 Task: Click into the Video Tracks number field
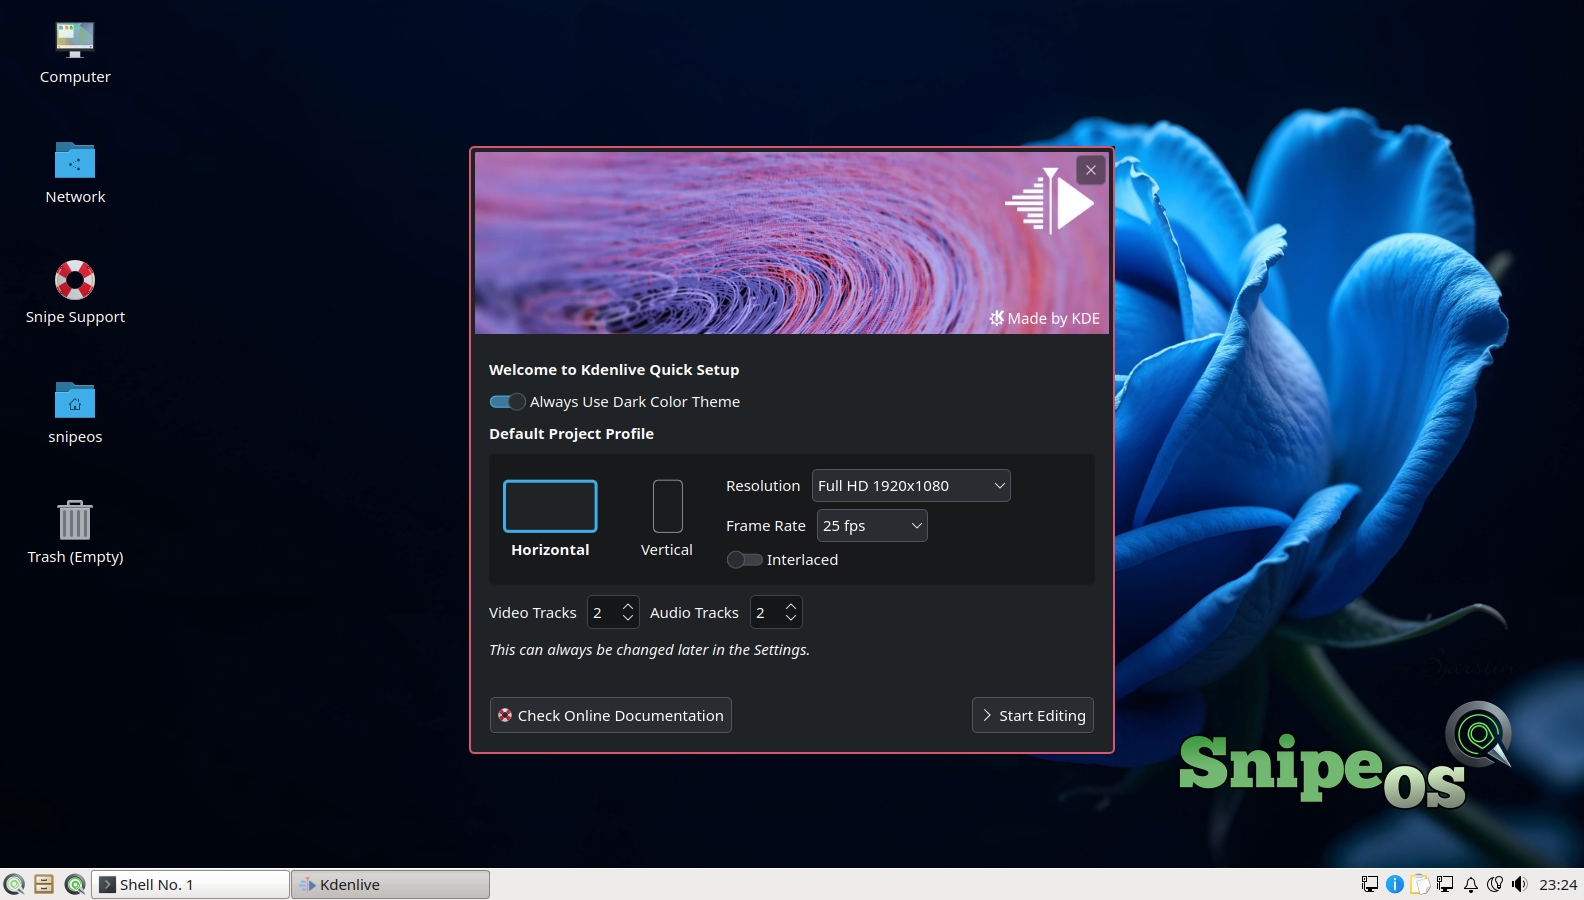[603, 613]
